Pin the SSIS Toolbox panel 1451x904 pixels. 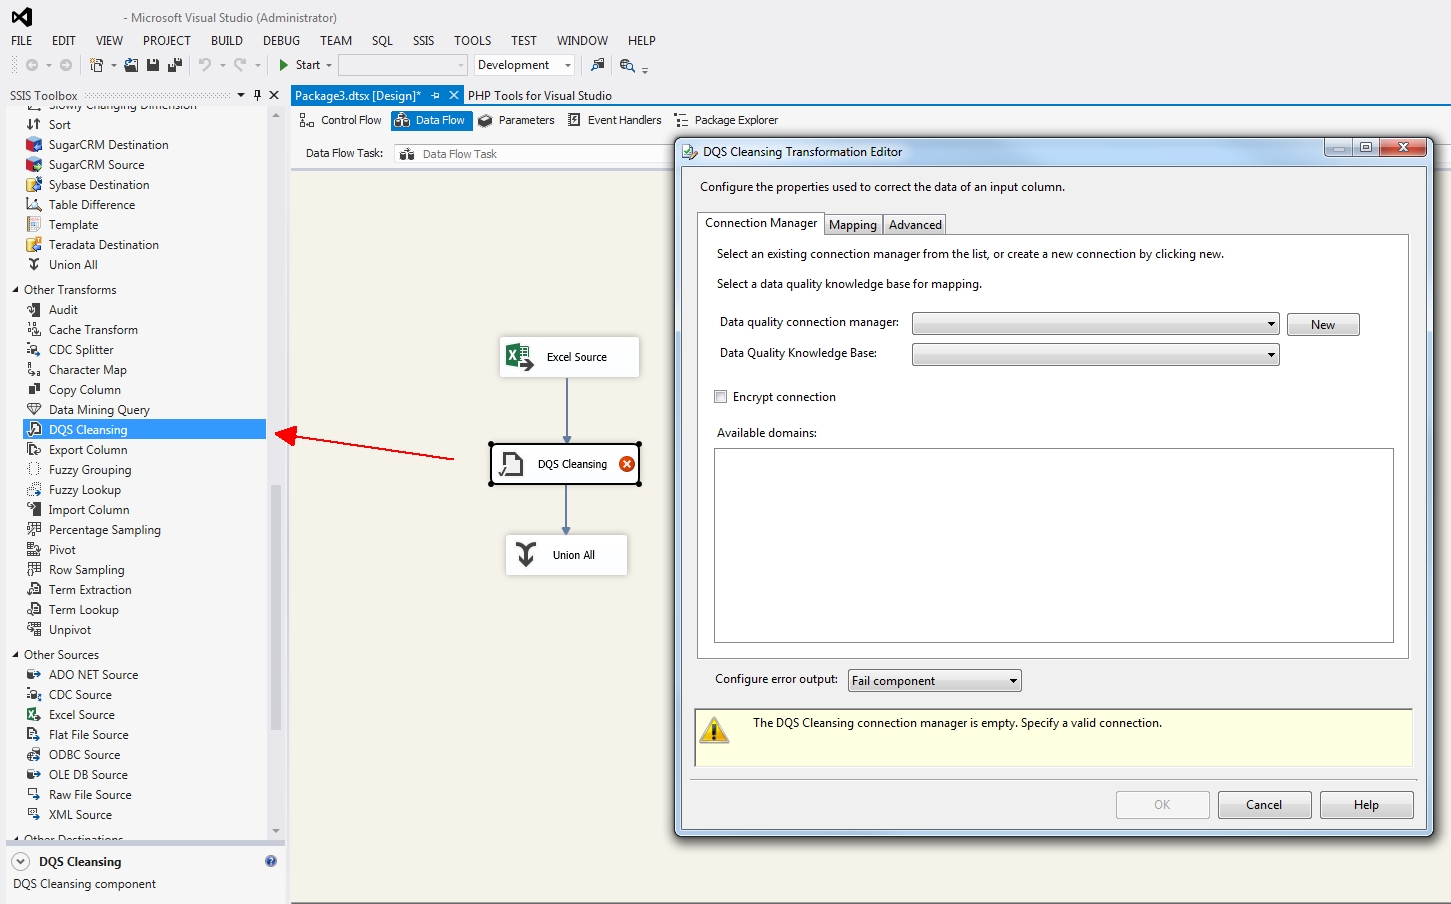tap(257, 95)
